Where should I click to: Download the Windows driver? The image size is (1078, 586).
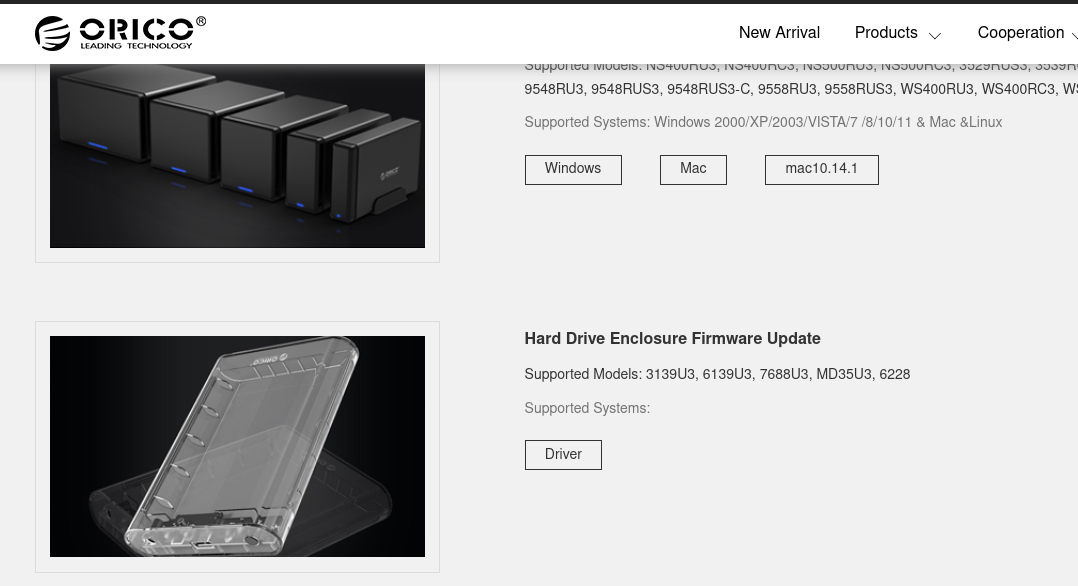coord(573,169)
